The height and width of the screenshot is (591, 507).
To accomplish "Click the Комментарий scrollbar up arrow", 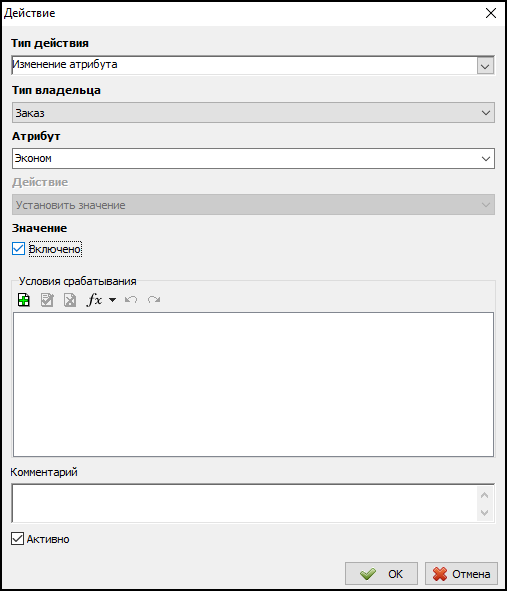I will (x=485, y=495).
